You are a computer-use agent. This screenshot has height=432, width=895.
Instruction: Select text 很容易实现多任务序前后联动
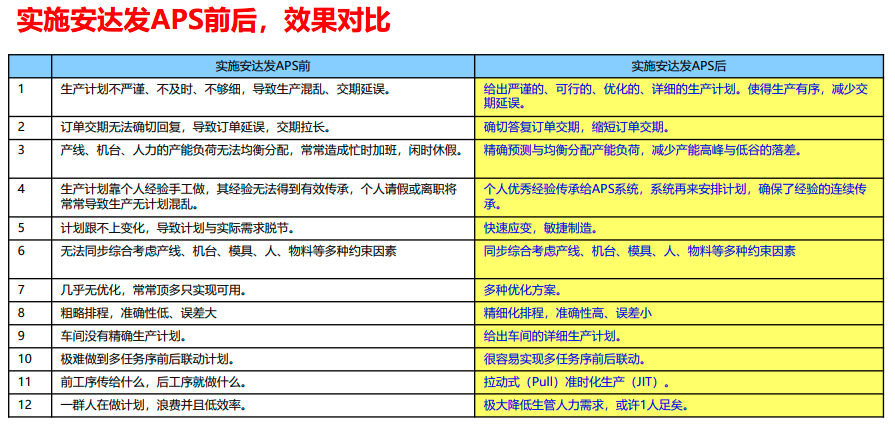coord(562,359)
